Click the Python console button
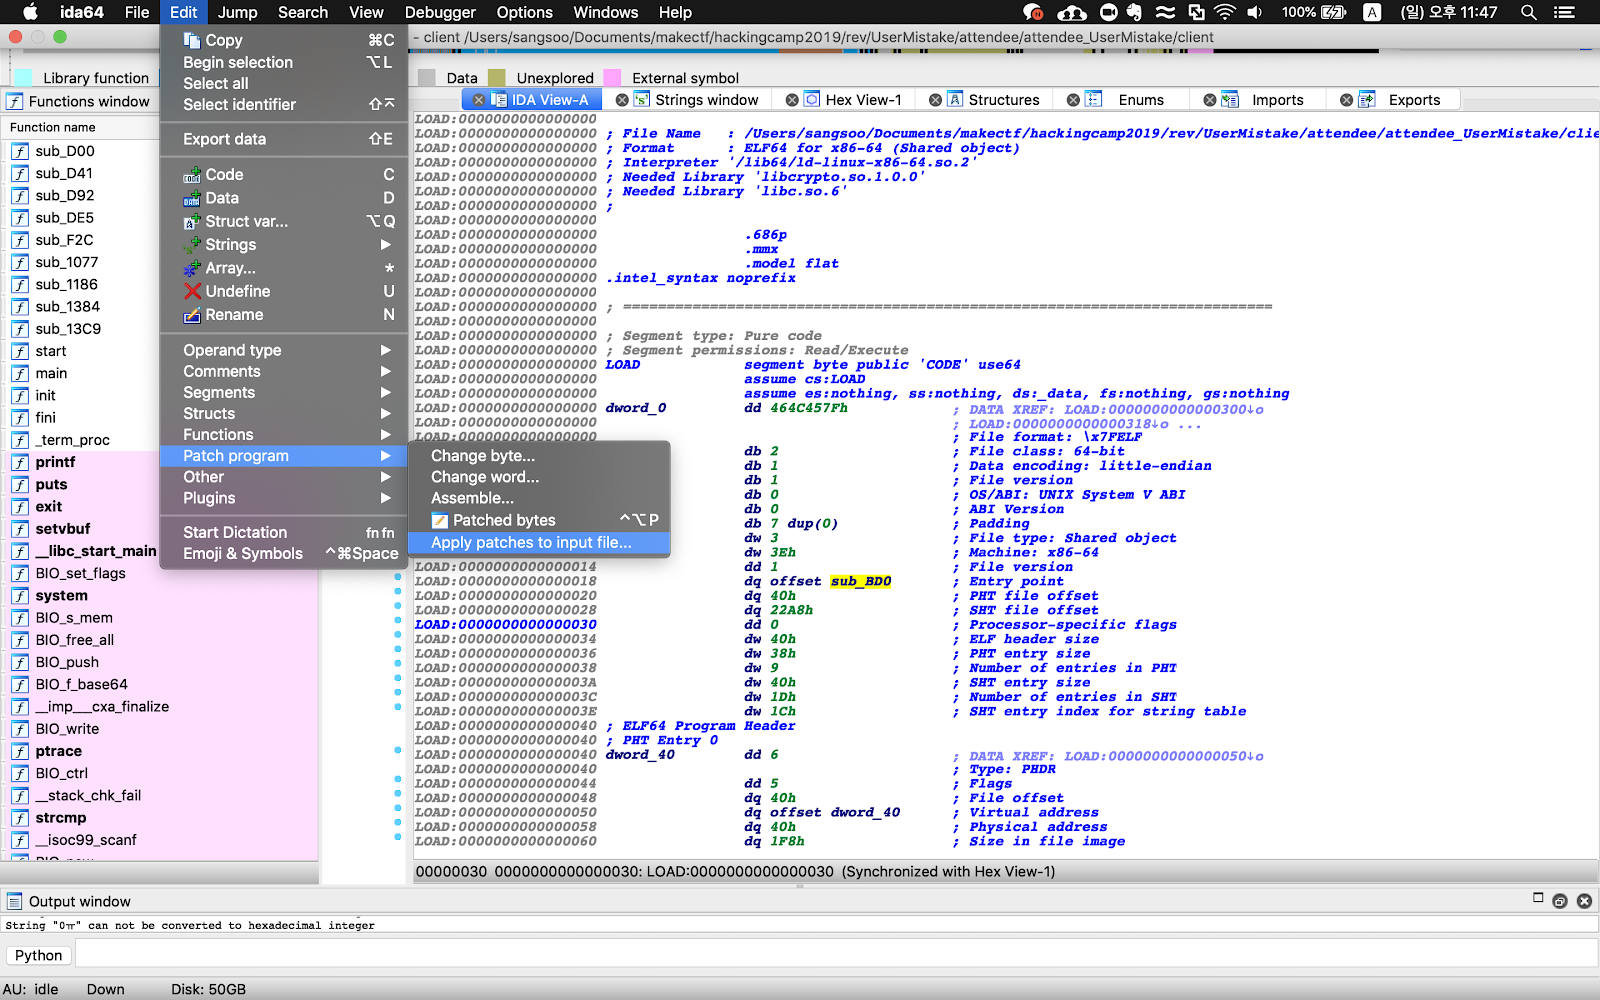 (x=38, y=955)
